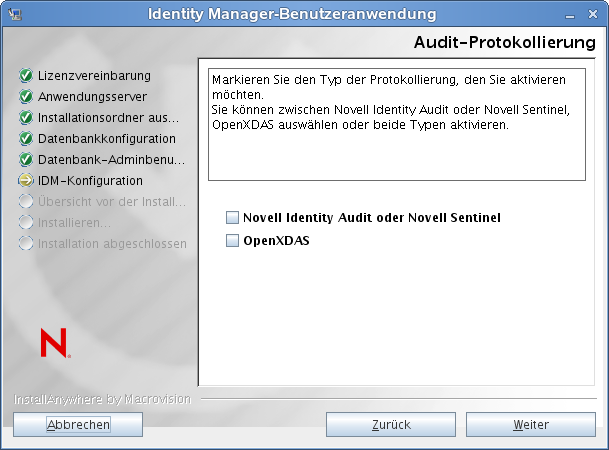Screen dimensions: 609x450
Task: Select the IDM-Konfiguration step label
Action: (90, 181)
